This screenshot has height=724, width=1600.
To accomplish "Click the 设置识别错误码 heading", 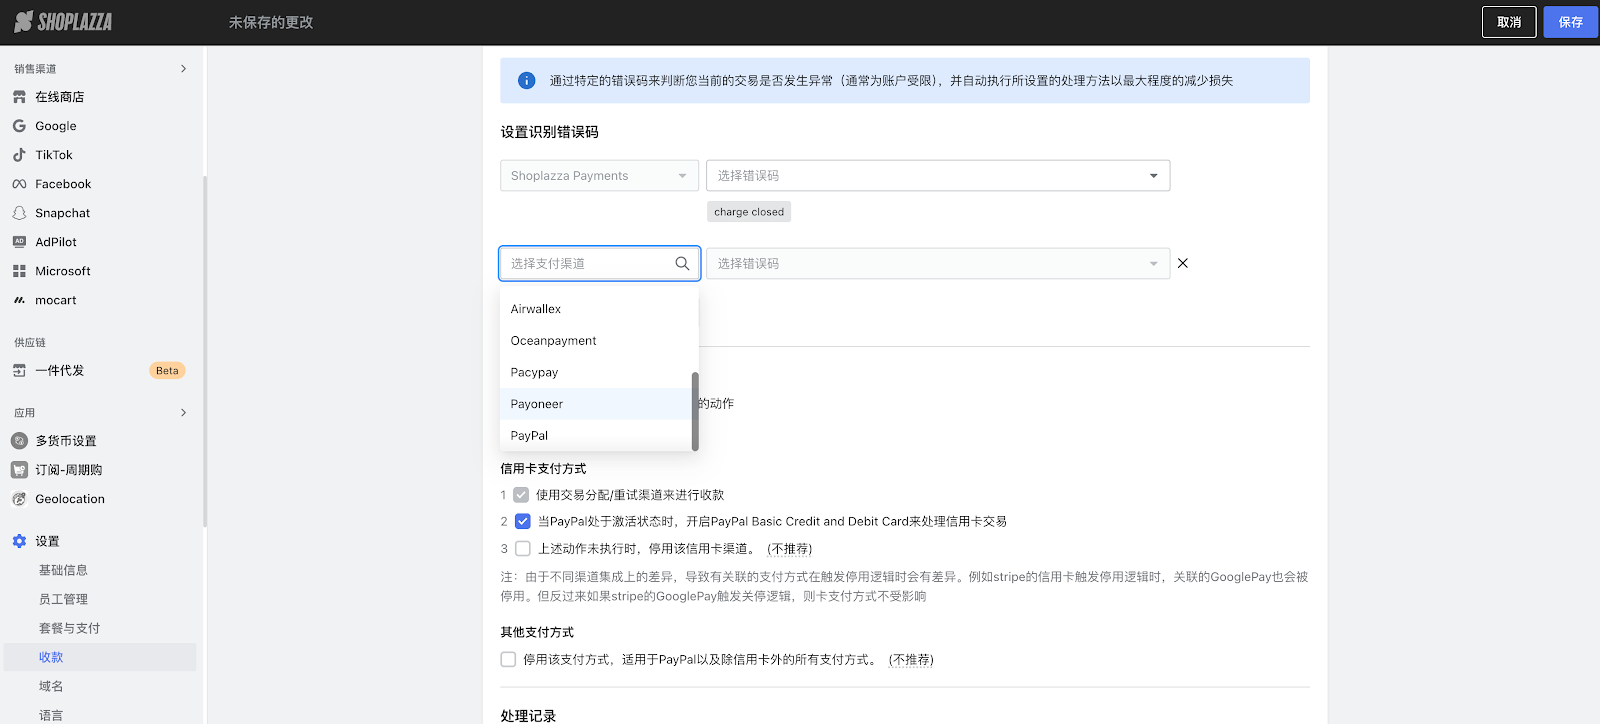I will (549, 132).
